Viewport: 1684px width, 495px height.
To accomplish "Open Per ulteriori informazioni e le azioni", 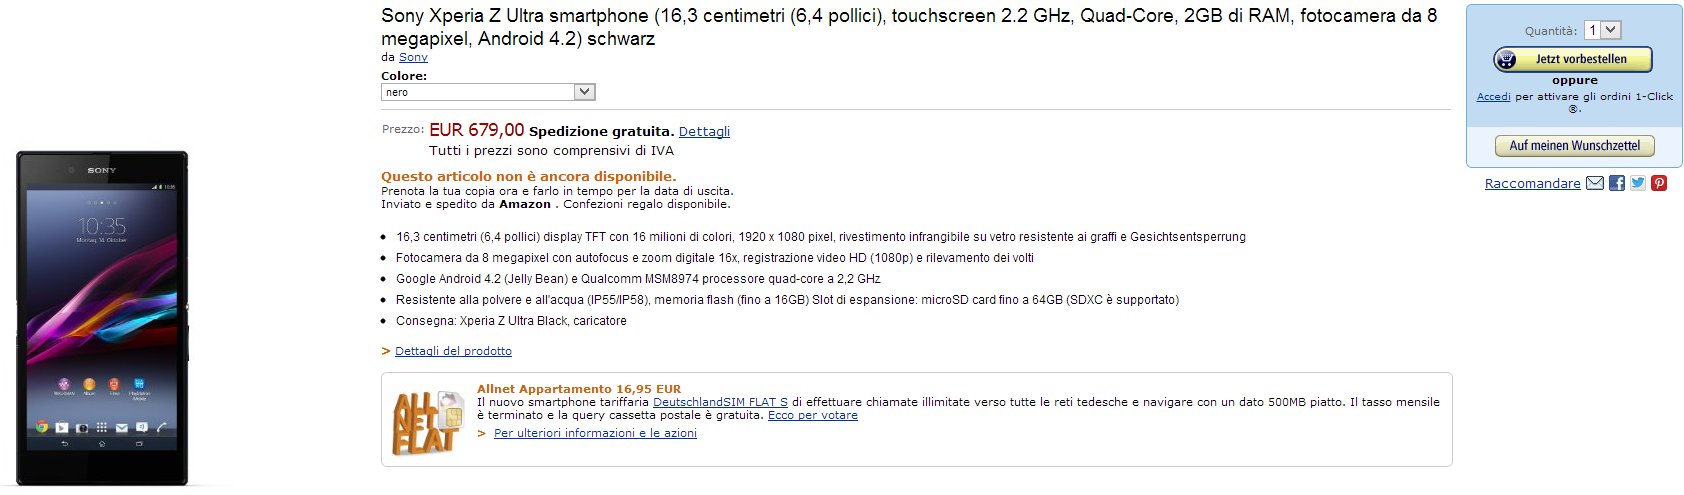I will [x=595, y=433].
